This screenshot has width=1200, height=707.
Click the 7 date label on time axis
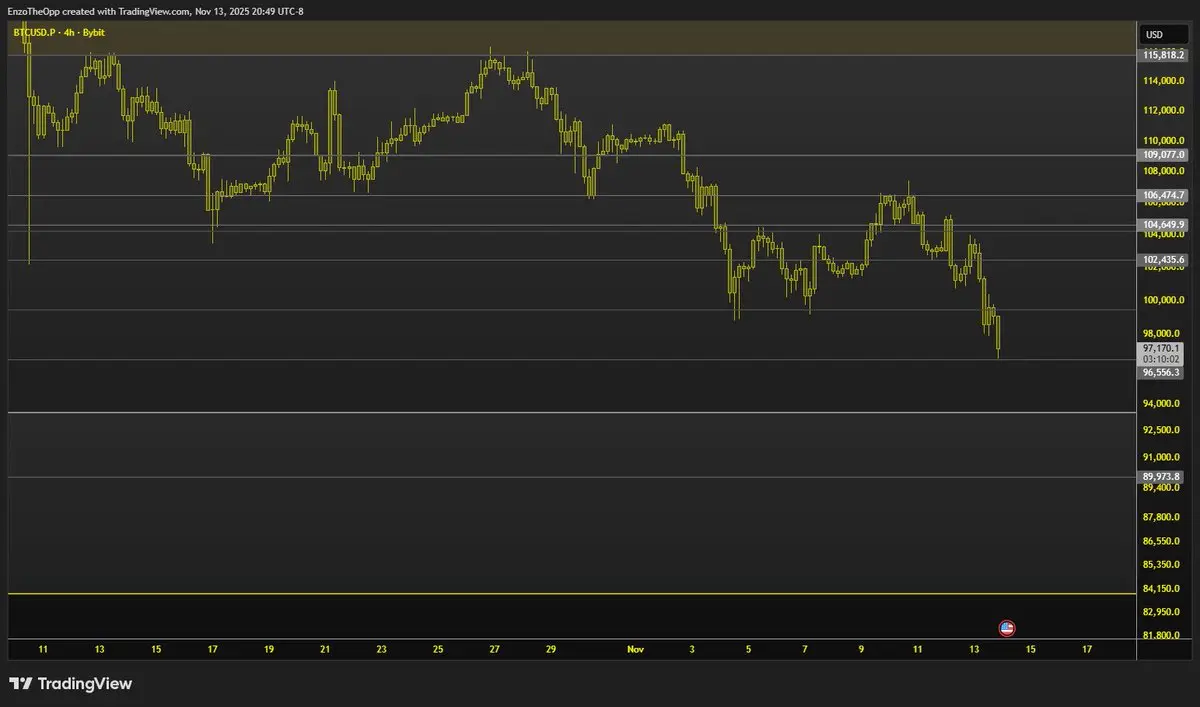805,649
